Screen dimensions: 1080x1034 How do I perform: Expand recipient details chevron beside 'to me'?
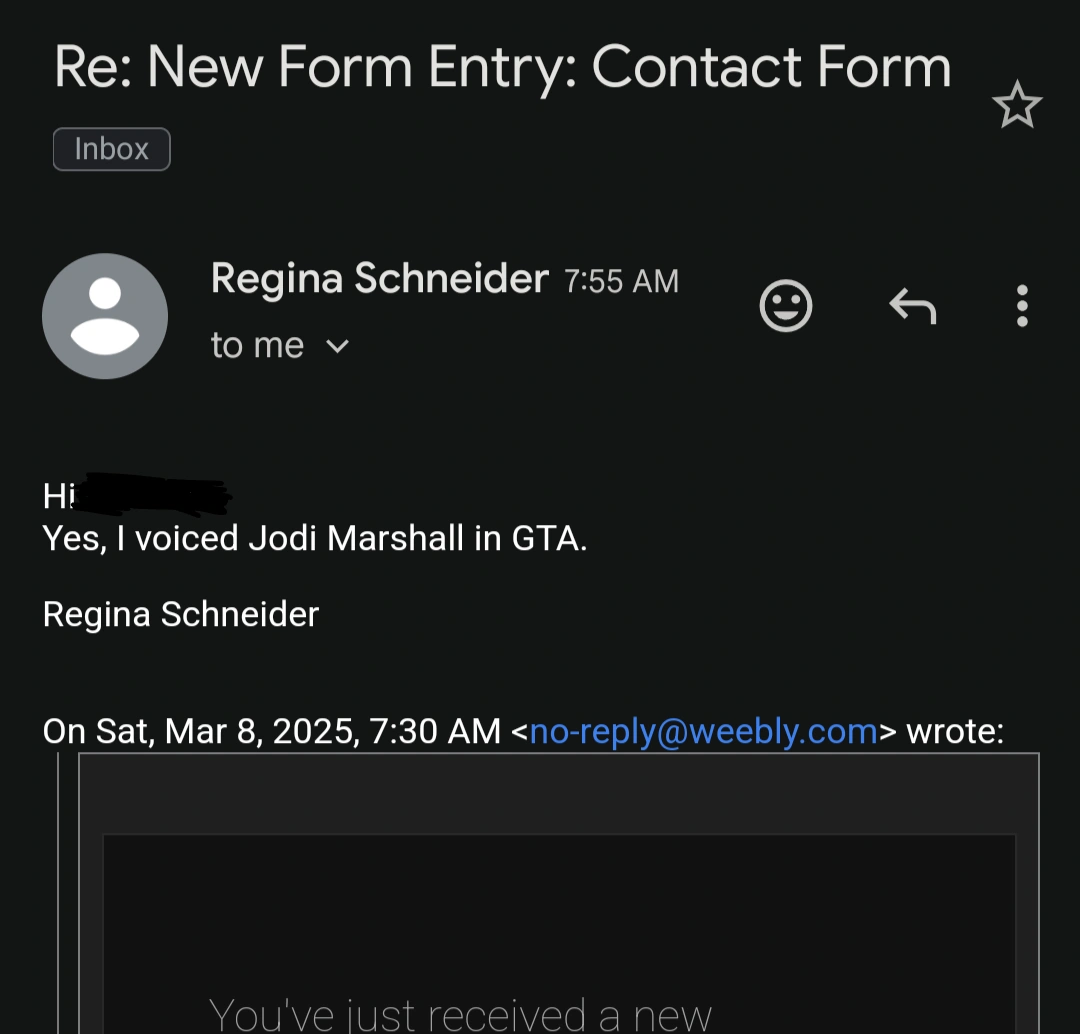pos(338,346)
